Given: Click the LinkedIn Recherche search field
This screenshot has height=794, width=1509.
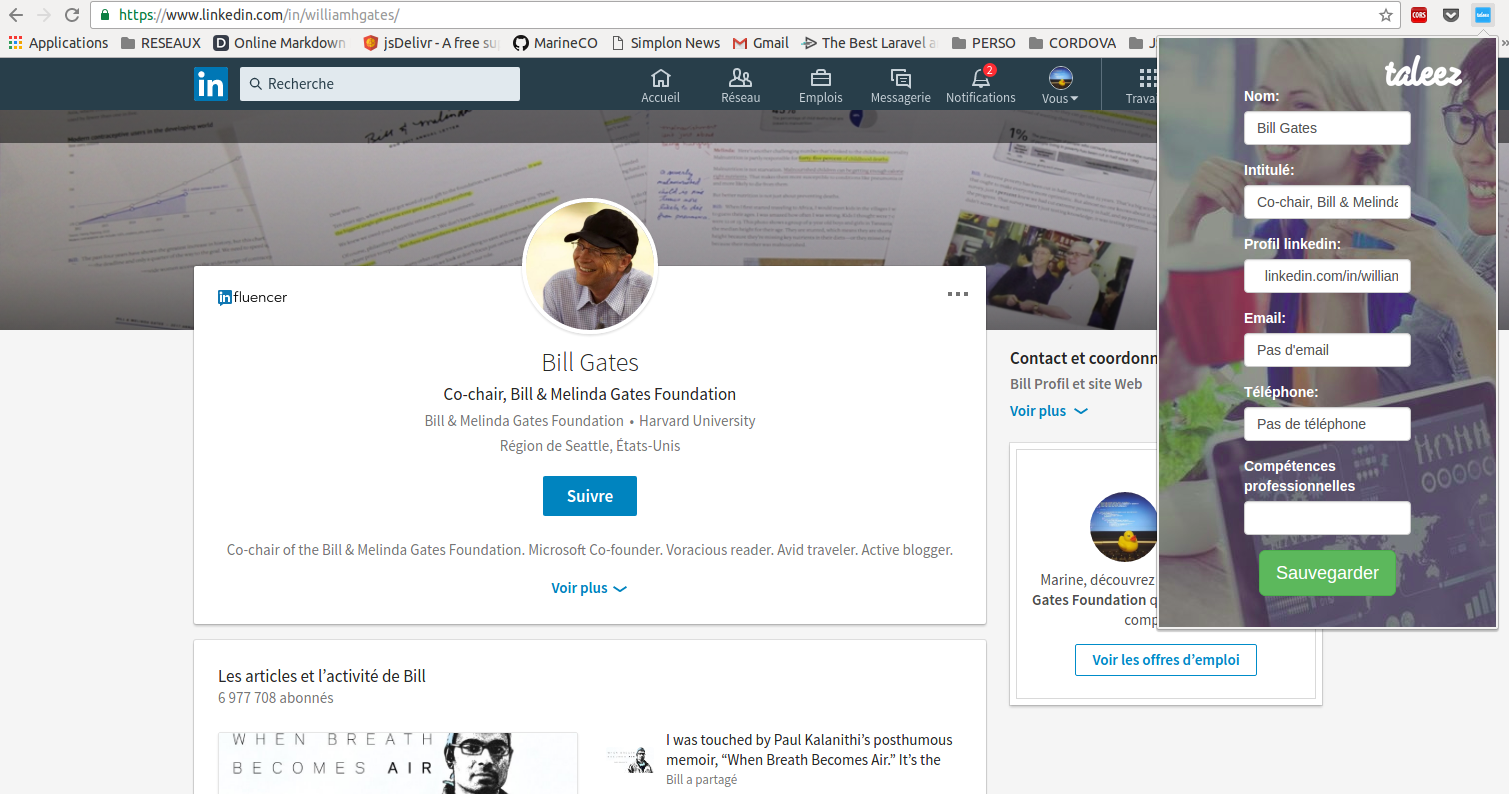Looking at the screenshot, I should (x=380, y=84).
